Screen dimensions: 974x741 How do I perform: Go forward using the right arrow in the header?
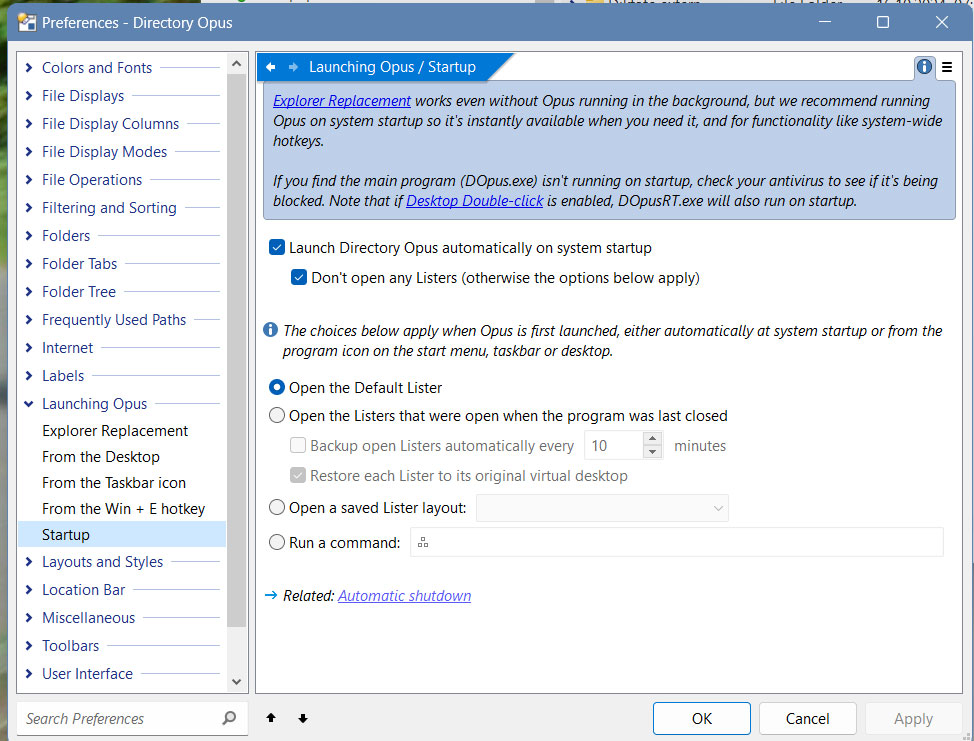293,67
